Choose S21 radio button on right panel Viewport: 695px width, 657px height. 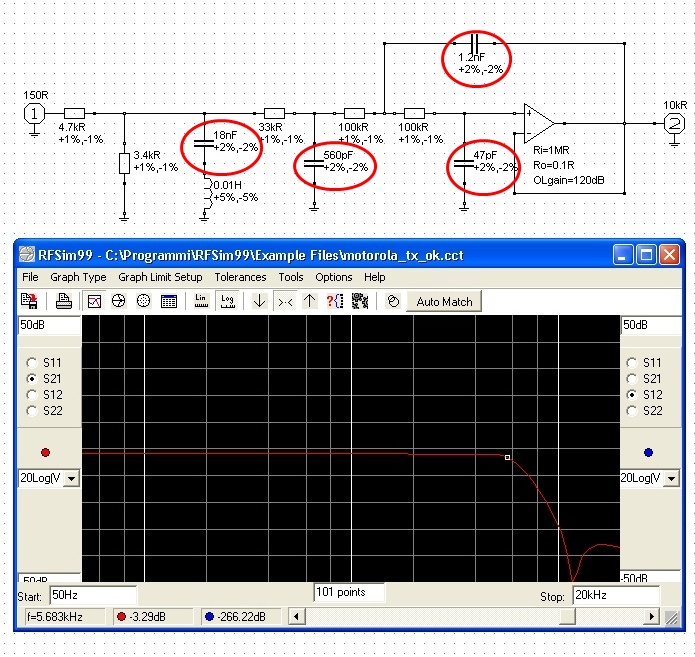(631, 379)
